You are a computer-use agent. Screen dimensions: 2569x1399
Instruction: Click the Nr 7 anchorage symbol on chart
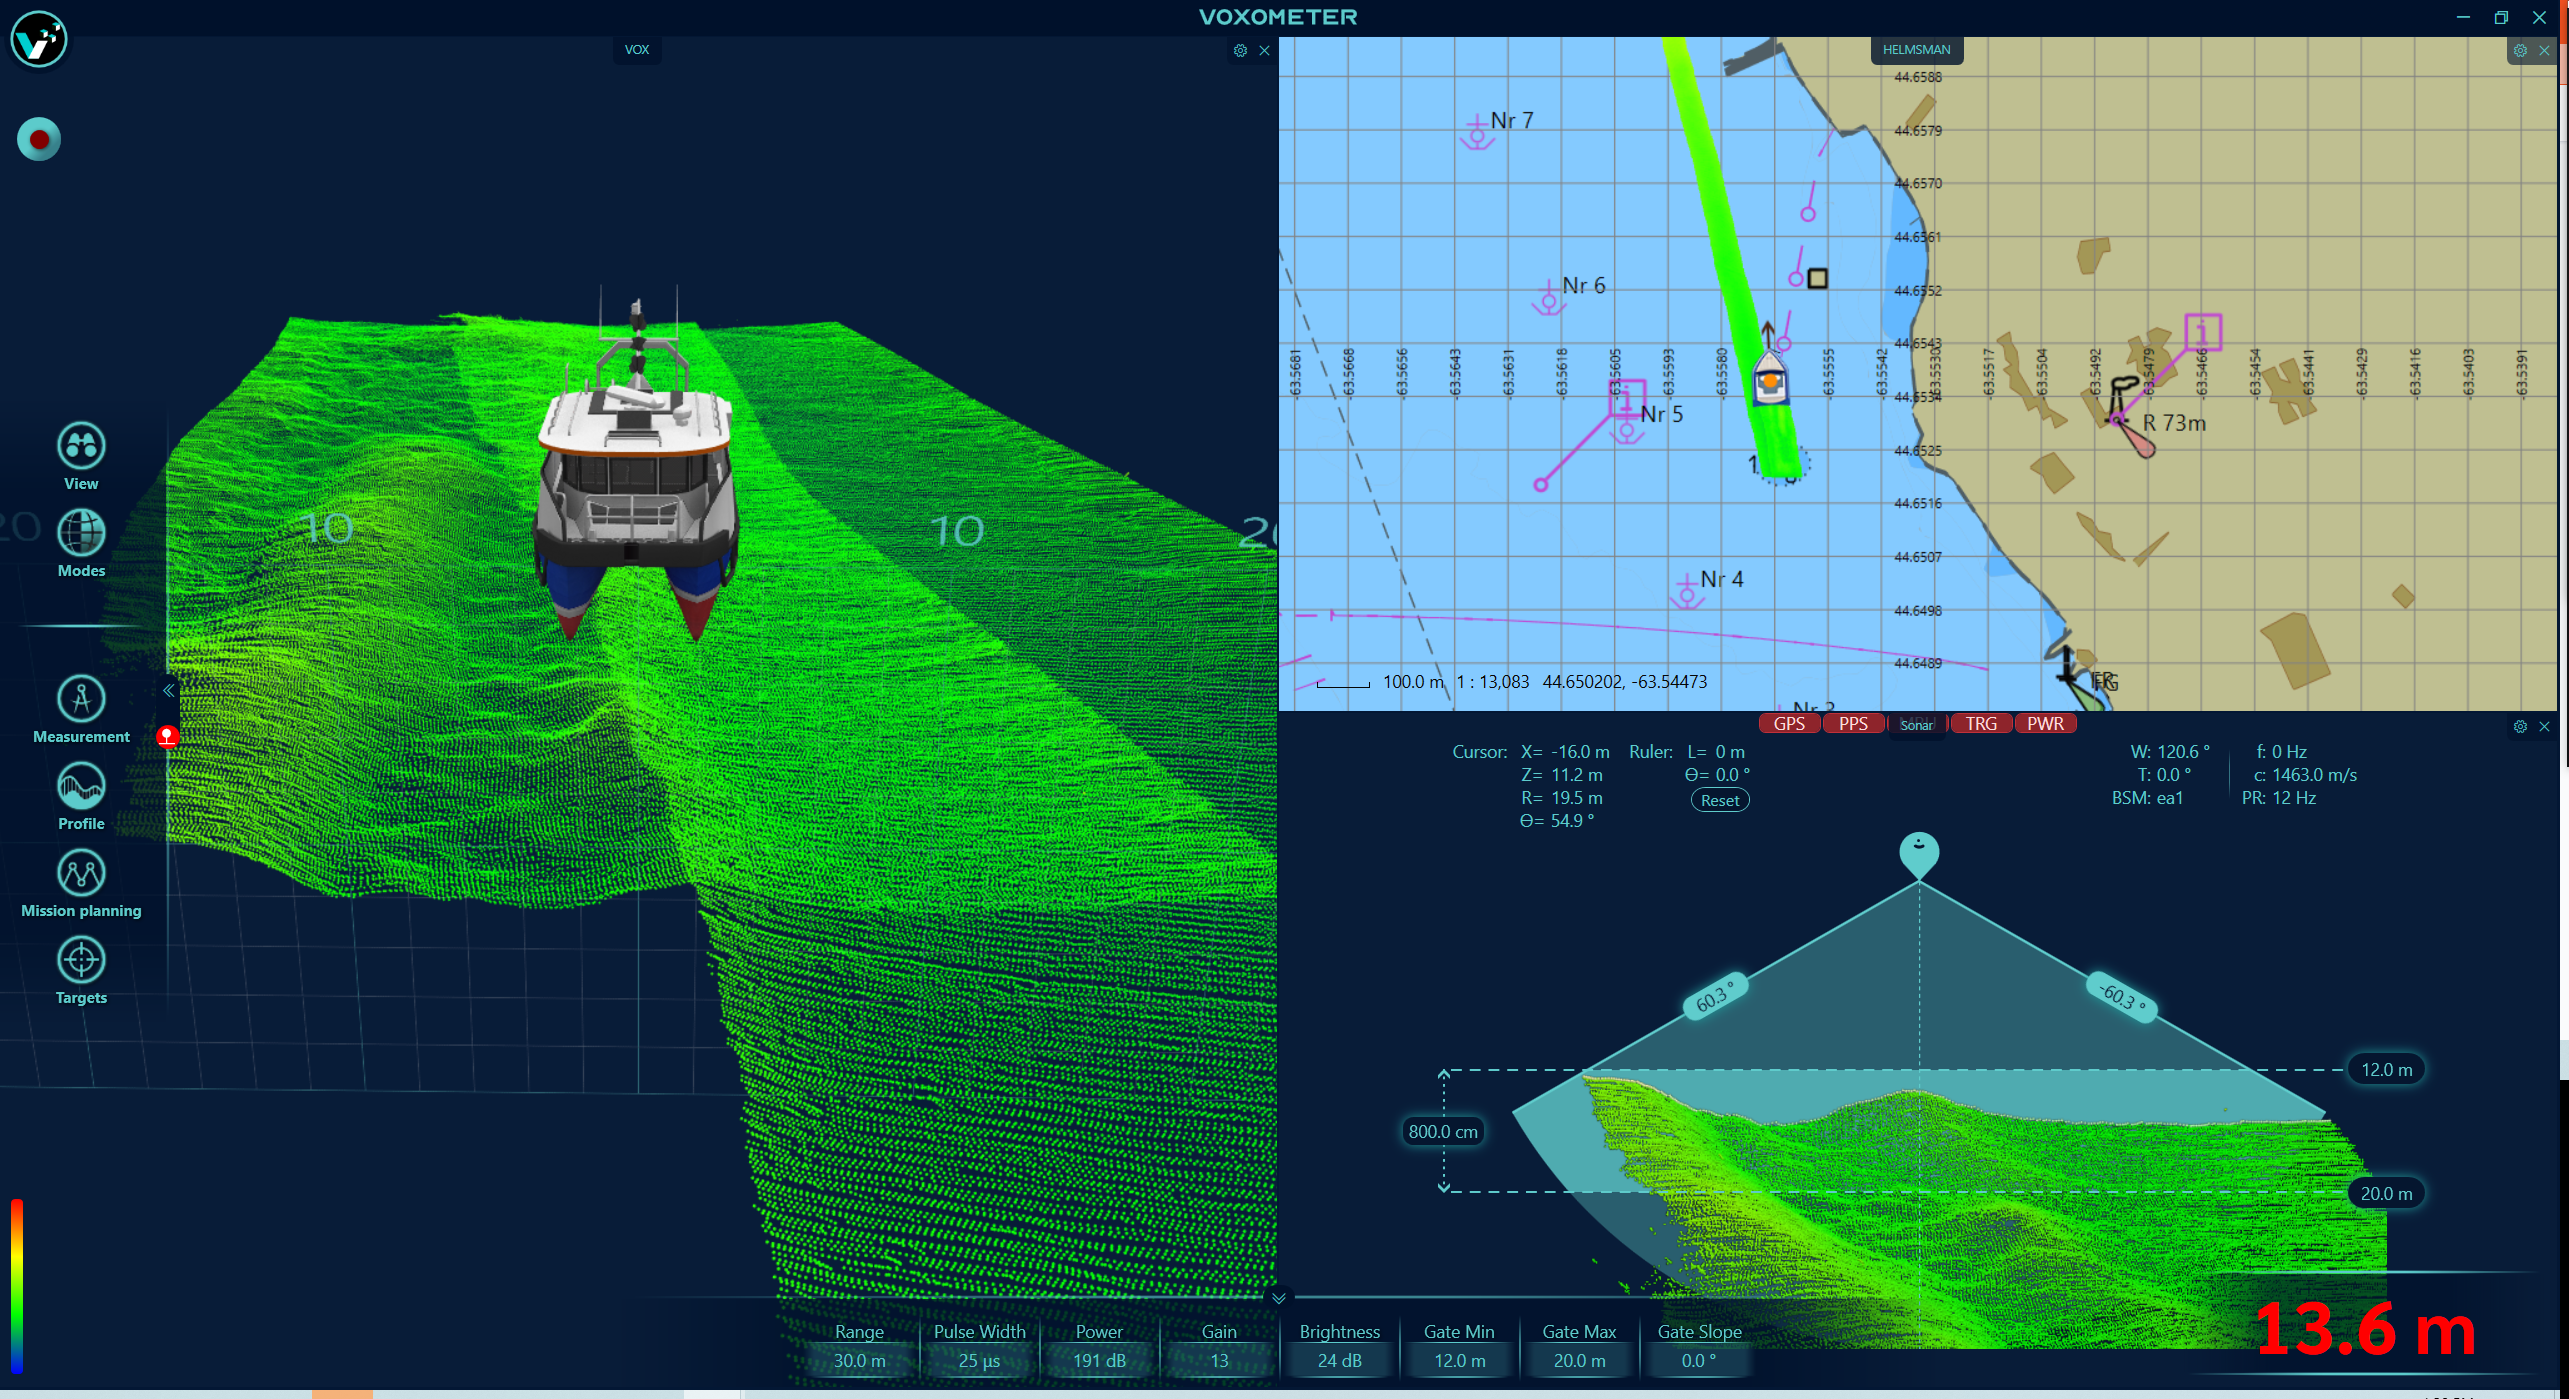[1477, 133]
